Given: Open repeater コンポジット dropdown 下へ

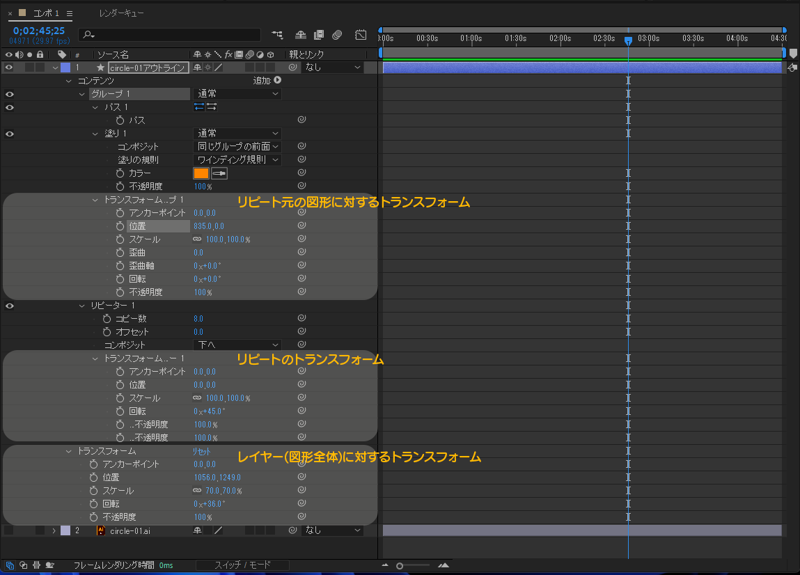Looking at the screenshot, I should click(x=238, y=345).
